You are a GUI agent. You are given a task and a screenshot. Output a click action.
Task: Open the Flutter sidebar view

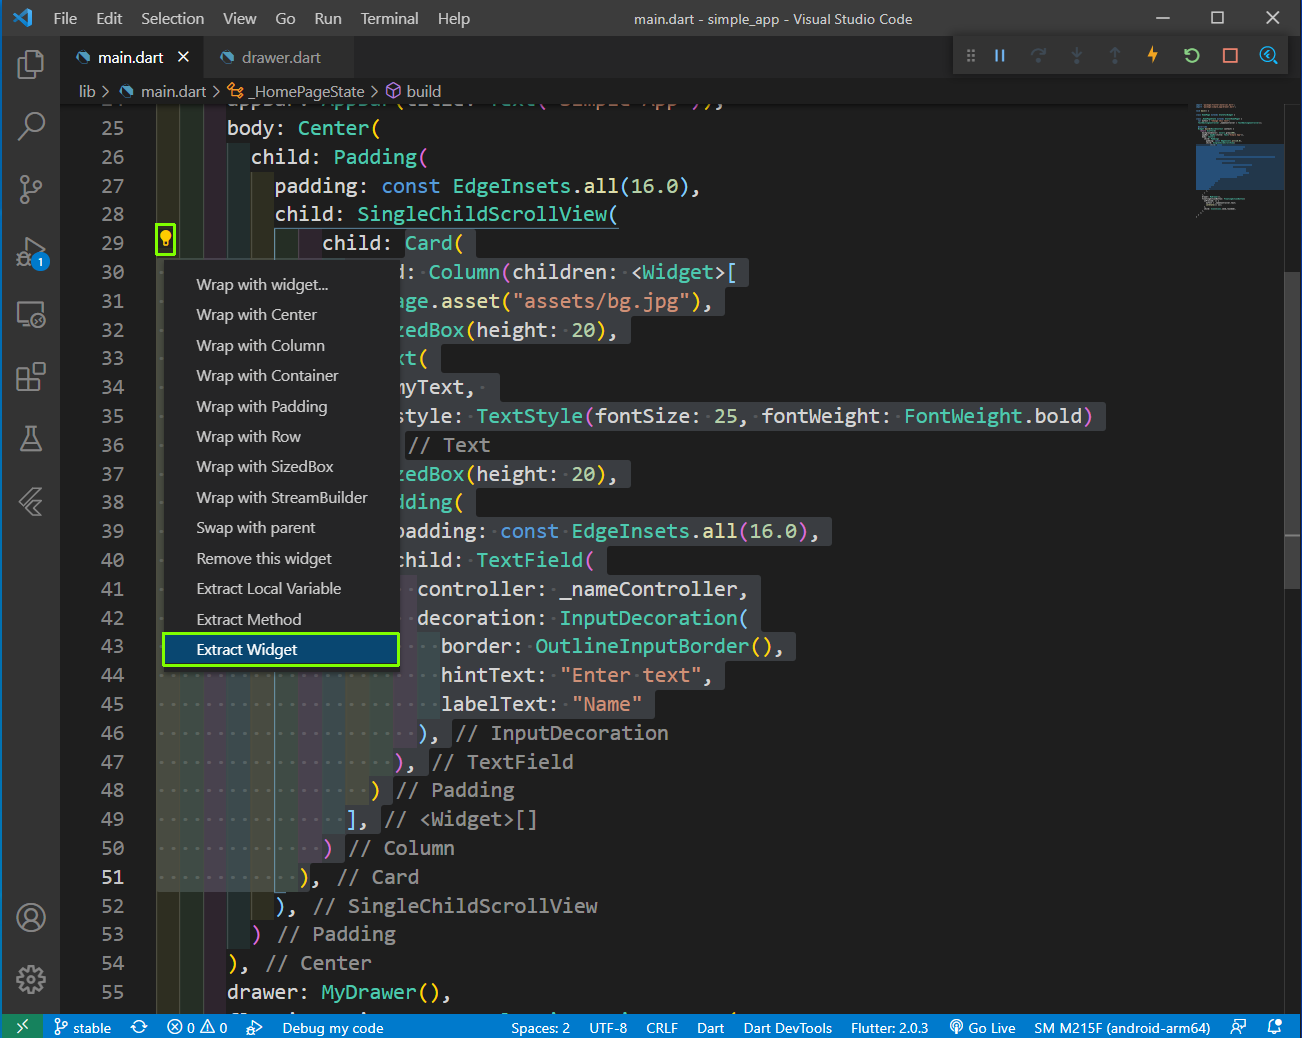31,501
